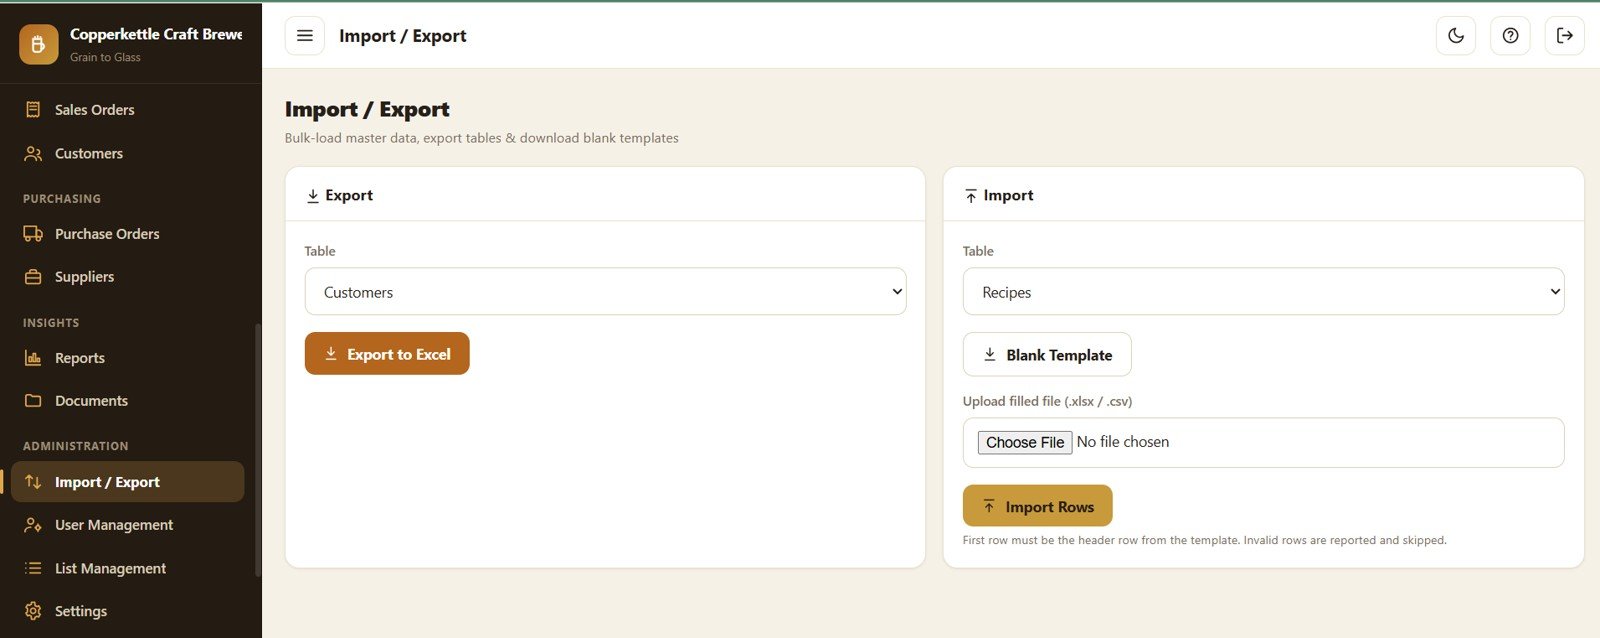This screenshot has width=1600, height=638.
Task: Open the Export table dropdown showing Customers
Action: coord(605,292)
